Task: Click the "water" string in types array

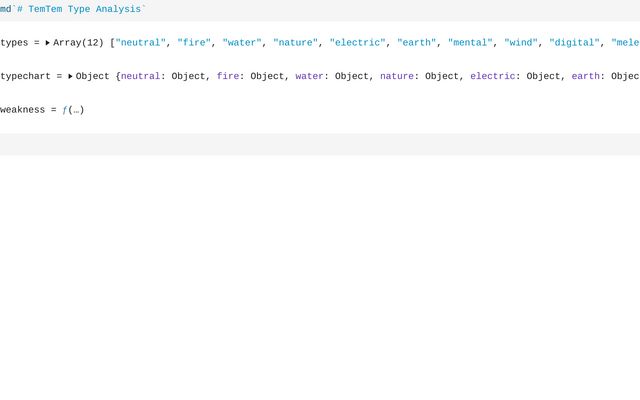Action: [x=242, y=43]
